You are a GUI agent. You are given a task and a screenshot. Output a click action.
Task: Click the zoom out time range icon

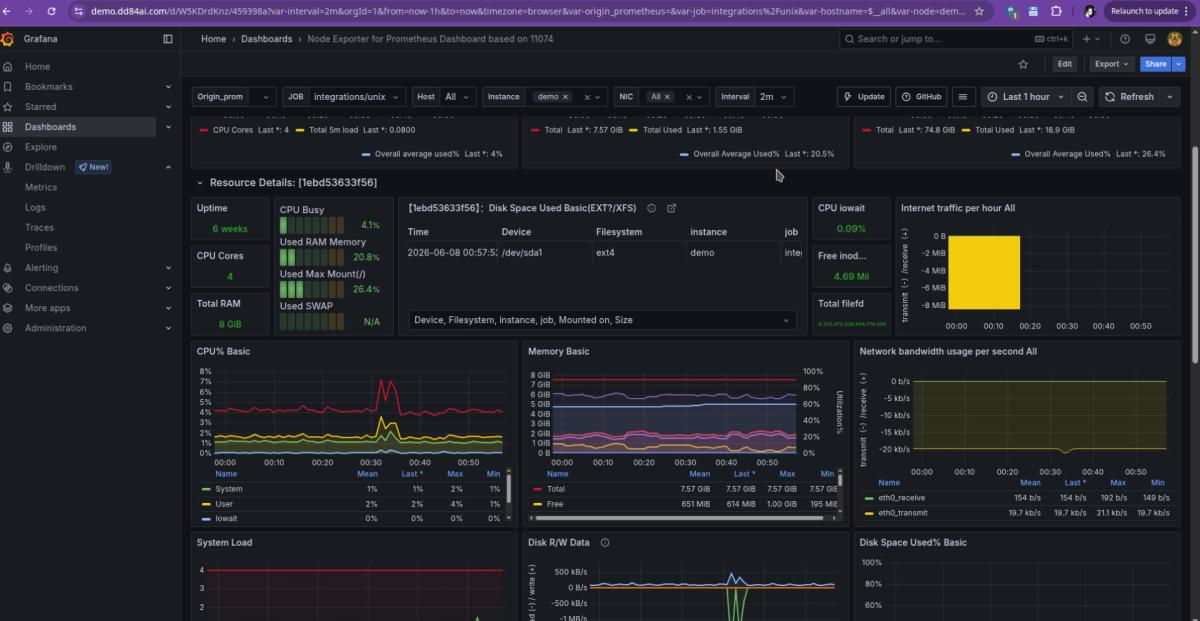click(x=1083, y=97)
